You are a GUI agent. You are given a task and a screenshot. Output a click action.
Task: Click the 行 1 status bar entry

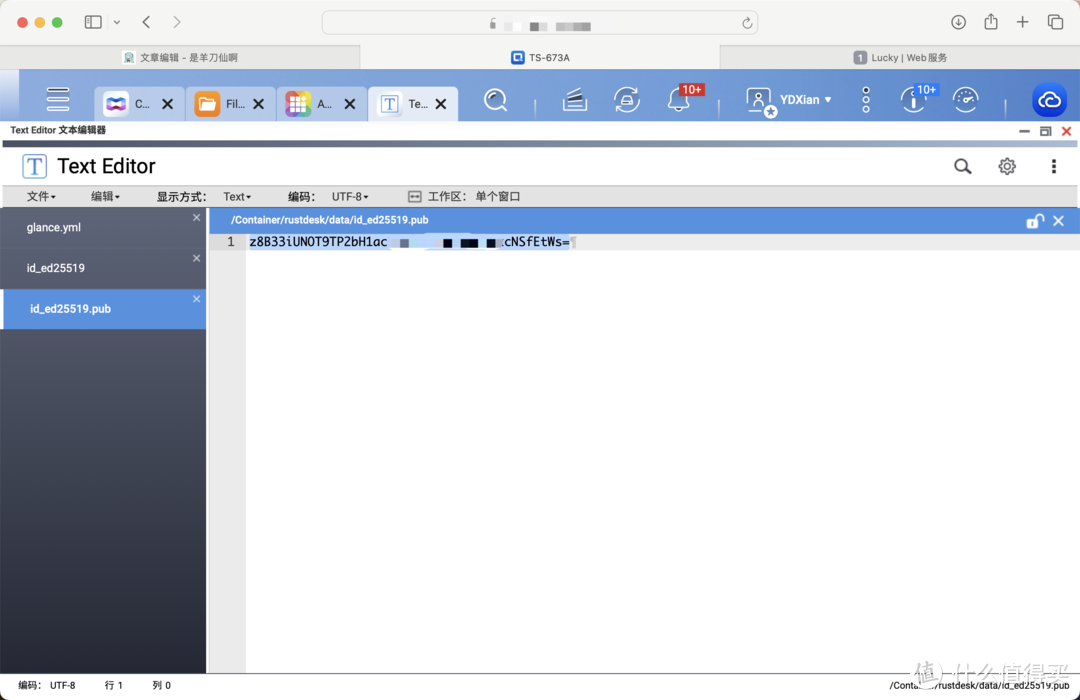114,685
